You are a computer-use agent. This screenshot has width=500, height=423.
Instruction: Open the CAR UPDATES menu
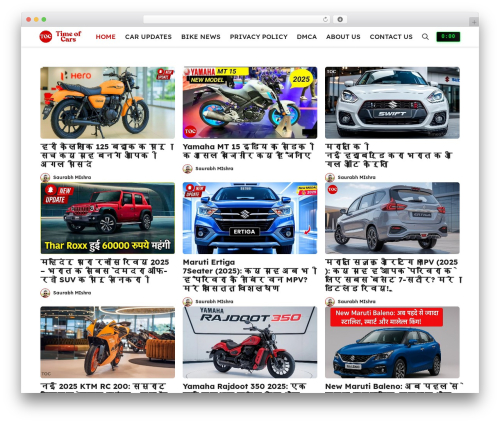pyautogui.click(x=148, y=37)
